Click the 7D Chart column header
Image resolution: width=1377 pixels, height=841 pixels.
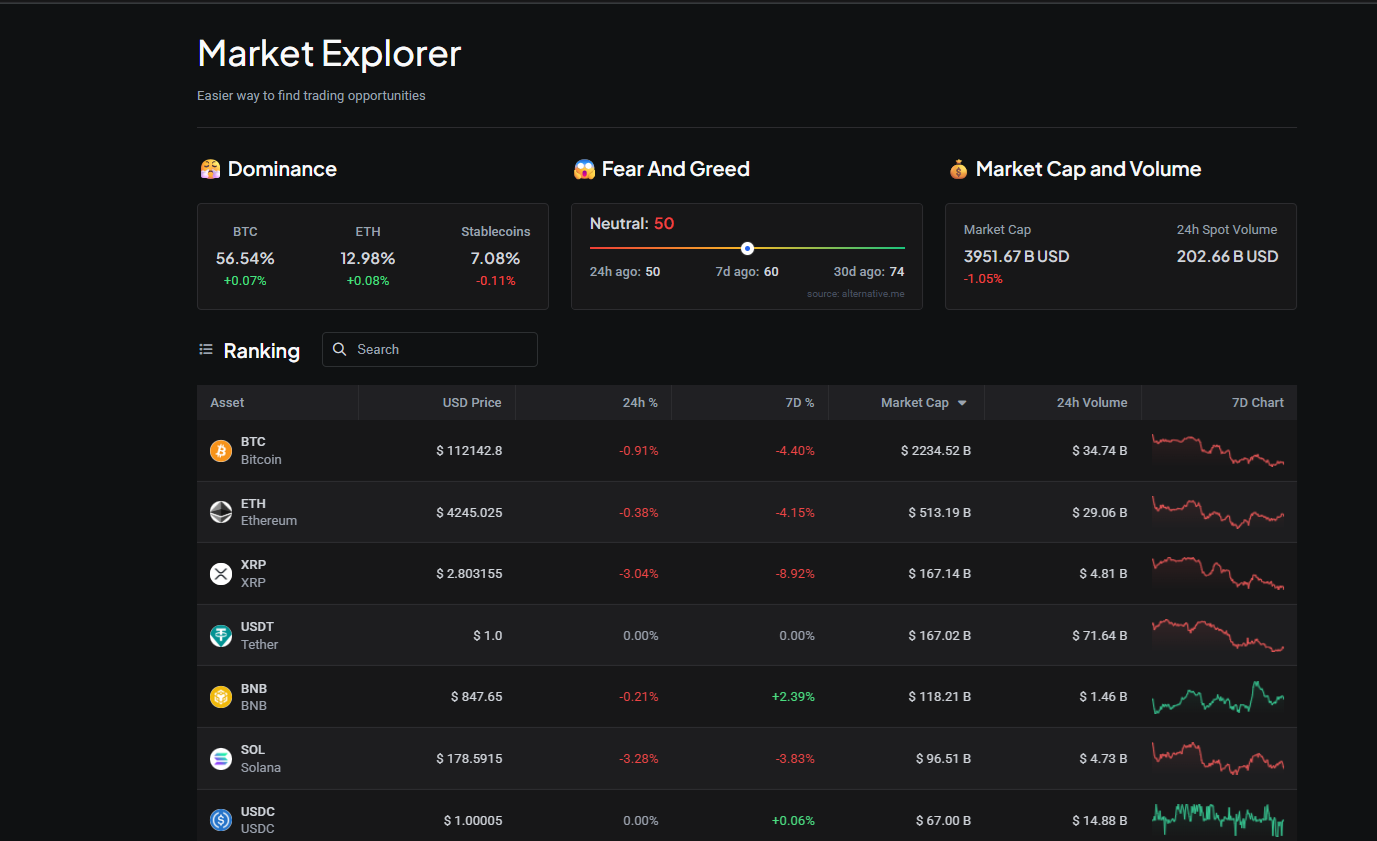pos(1219,402)
